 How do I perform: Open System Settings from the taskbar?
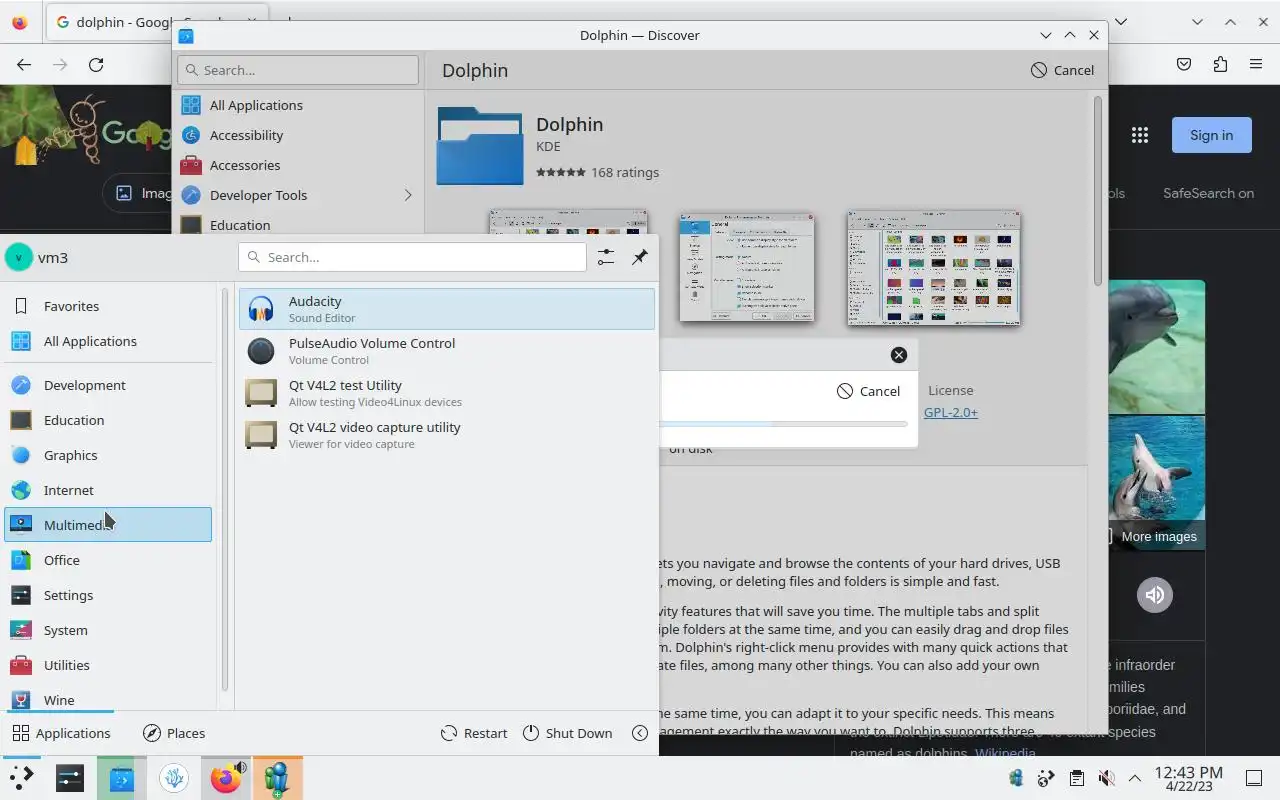click(x=70, y=778)
